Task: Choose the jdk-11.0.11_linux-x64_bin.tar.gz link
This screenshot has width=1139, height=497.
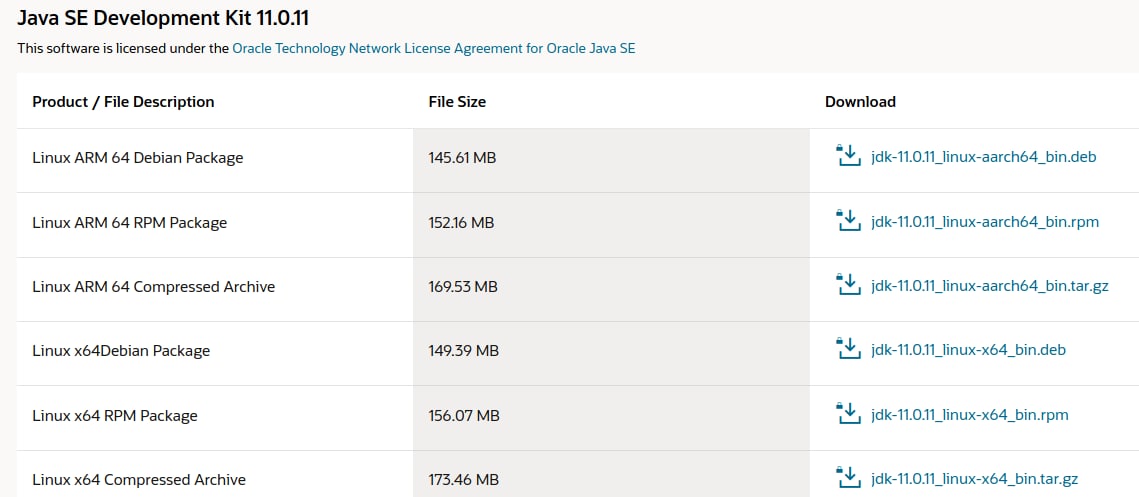Action: 974,479
